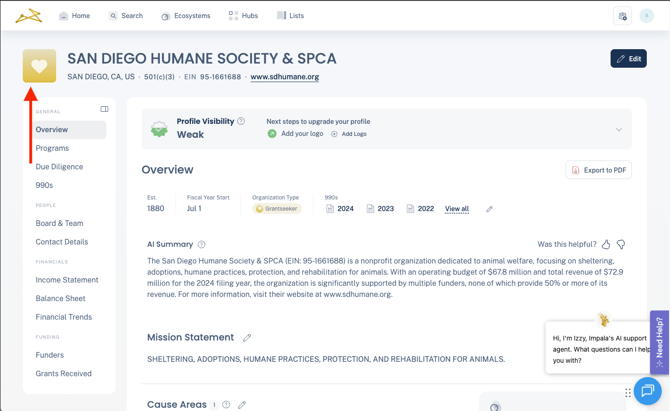Click pencil icon next to Cause Areas
Viewport: 670px width, 411px height.
click(x=242, y=405)
